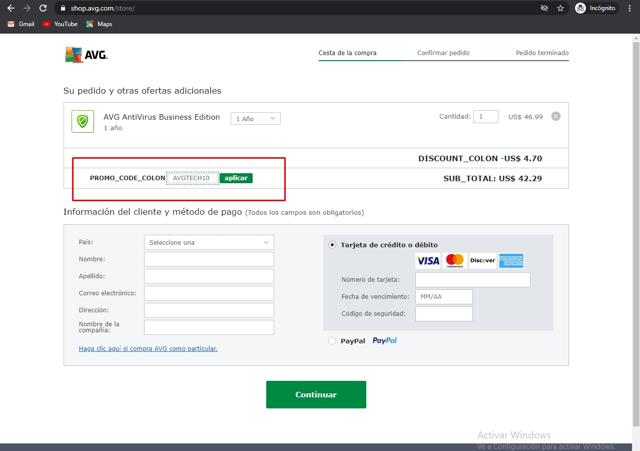Click the green aplicar button
The width and height of the screenshot is (640, 451).
point(236,178)
